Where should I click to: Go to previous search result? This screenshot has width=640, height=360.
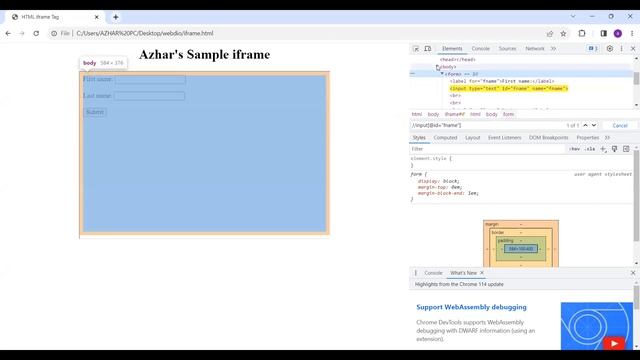(x=585, y=125)
